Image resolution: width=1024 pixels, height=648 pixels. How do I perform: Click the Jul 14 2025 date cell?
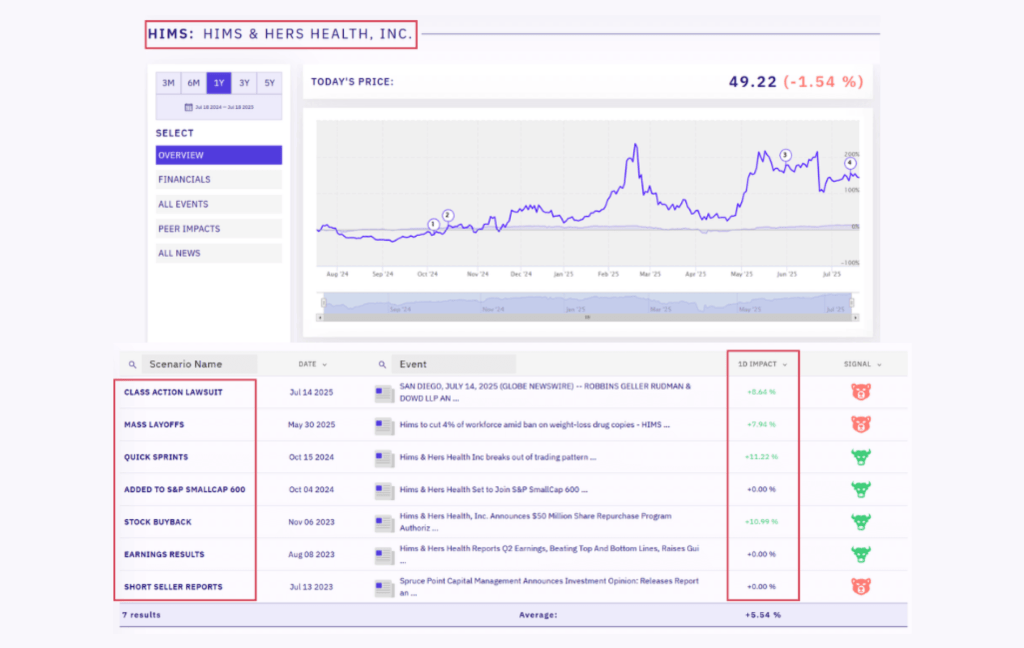pyautogui.click(x=312, y=393)
